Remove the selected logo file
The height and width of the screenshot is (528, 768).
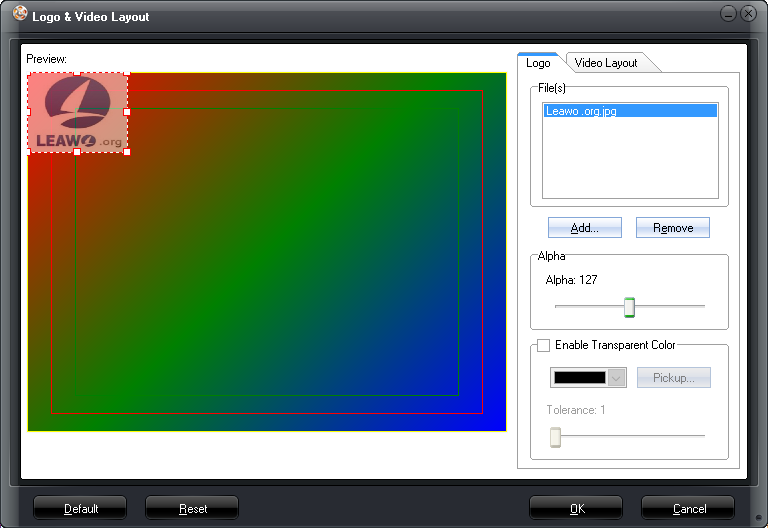pos(672,228)
